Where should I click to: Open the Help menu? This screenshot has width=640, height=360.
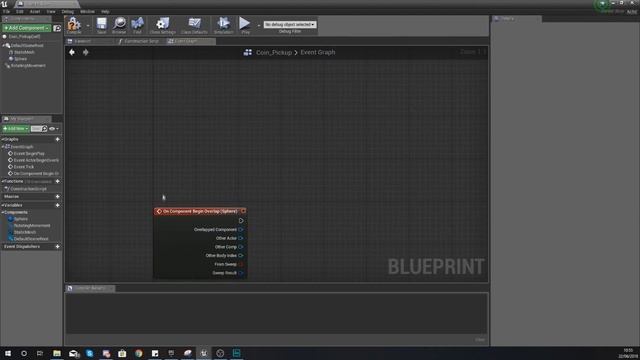coord(105,11)
